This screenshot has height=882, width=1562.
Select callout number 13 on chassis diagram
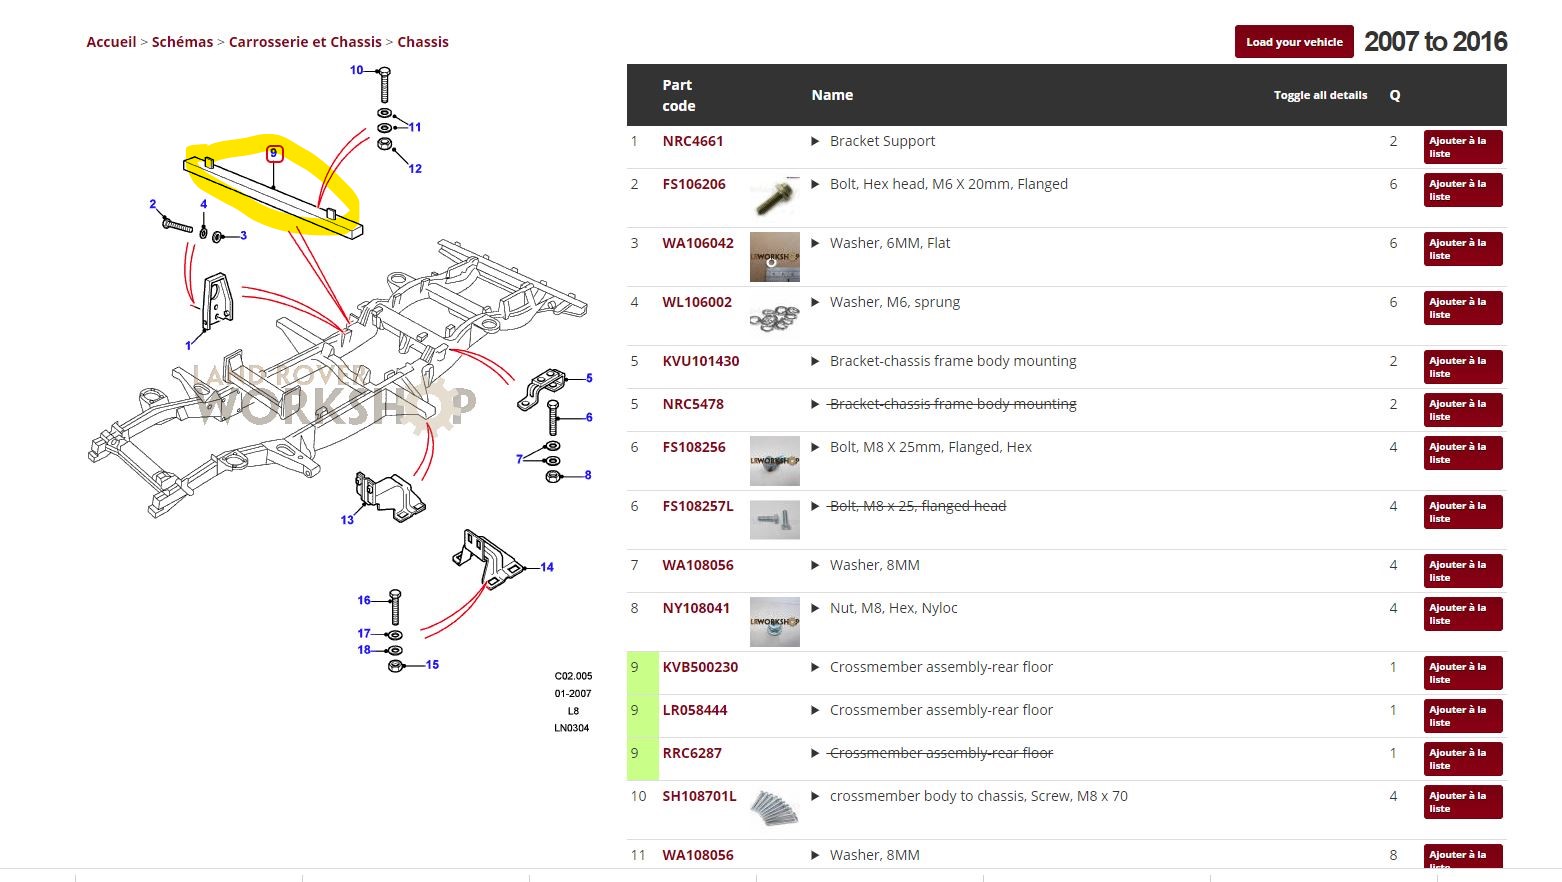(x=347, y=520)
